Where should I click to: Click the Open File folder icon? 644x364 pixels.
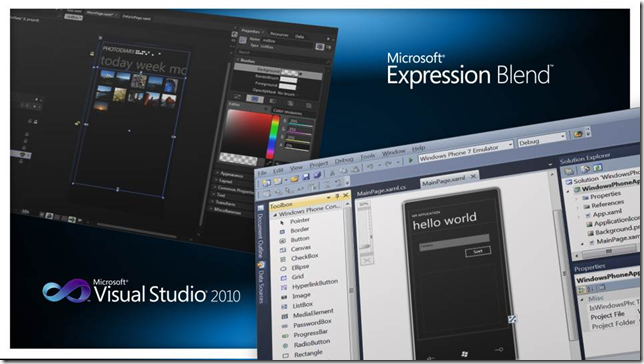point(294,179)
